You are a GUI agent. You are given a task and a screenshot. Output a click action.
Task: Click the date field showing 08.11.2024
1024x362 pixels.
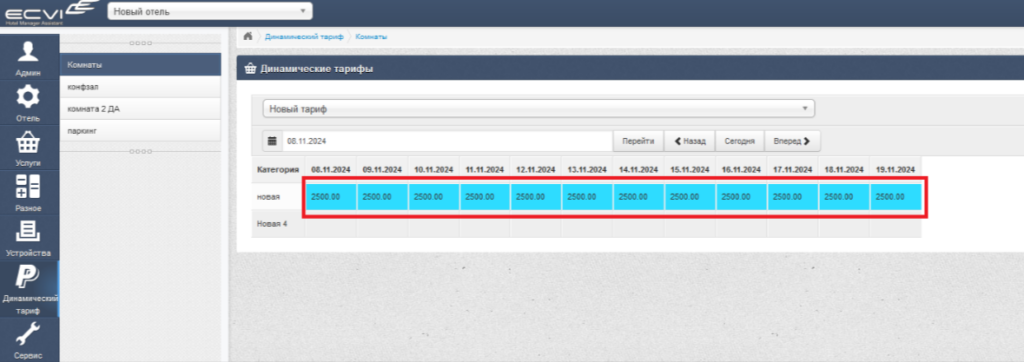(x=447, y=140)
